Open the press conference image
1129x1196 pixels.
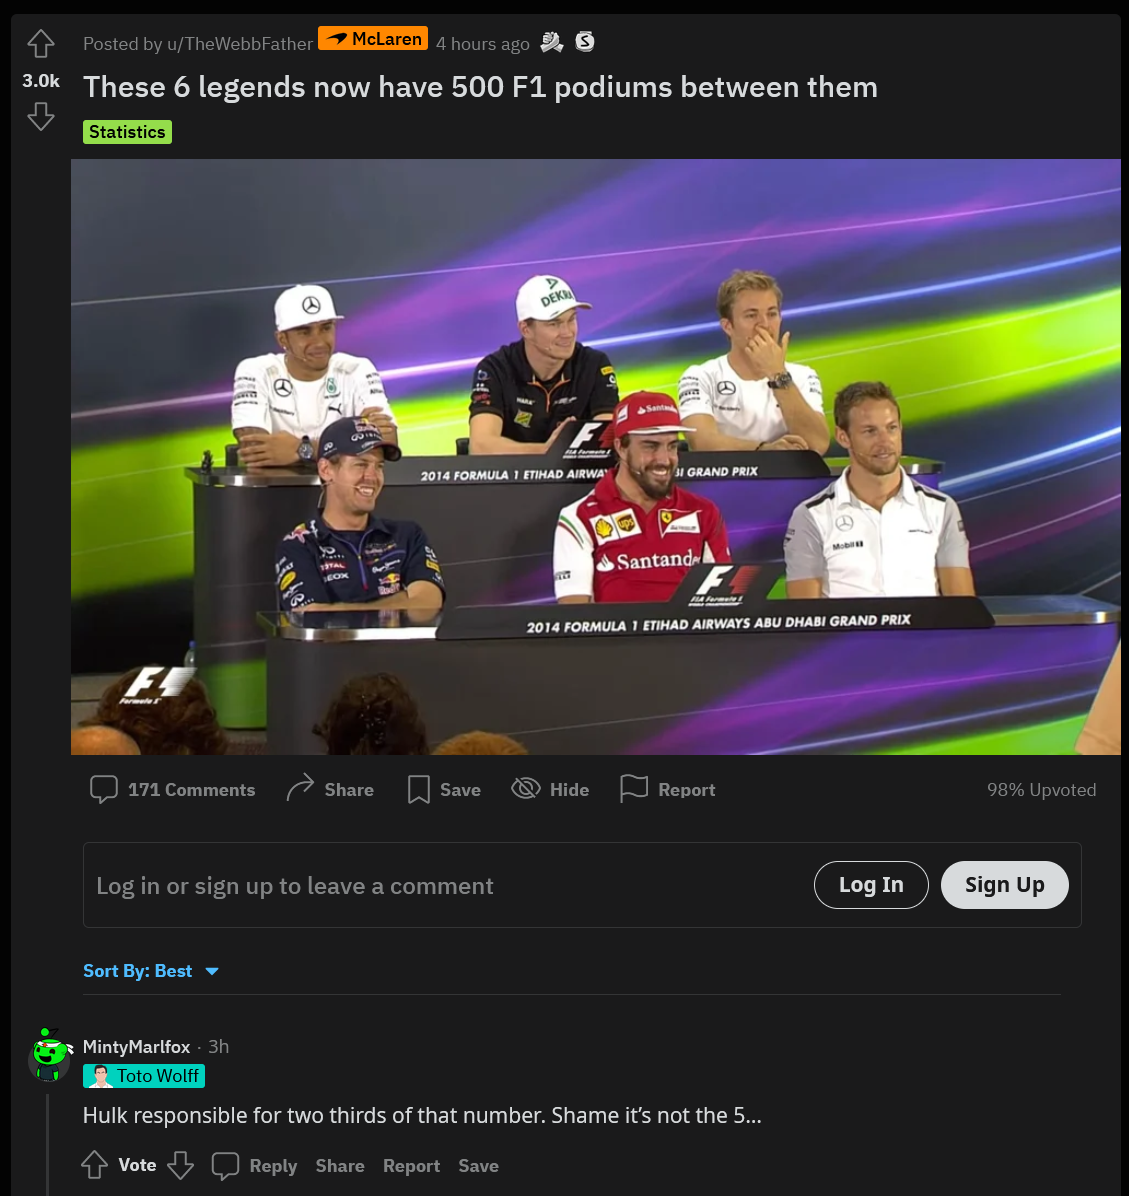[596, 457]
